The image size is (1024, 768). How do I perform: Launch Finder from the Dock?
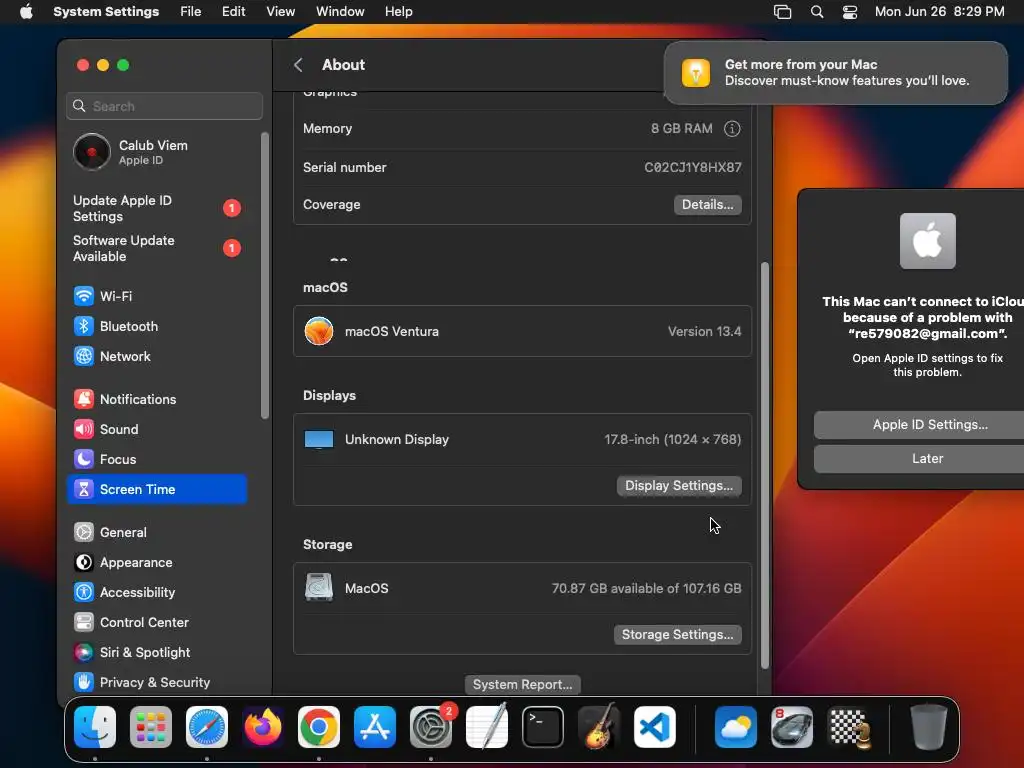click(x=95, y=727)
